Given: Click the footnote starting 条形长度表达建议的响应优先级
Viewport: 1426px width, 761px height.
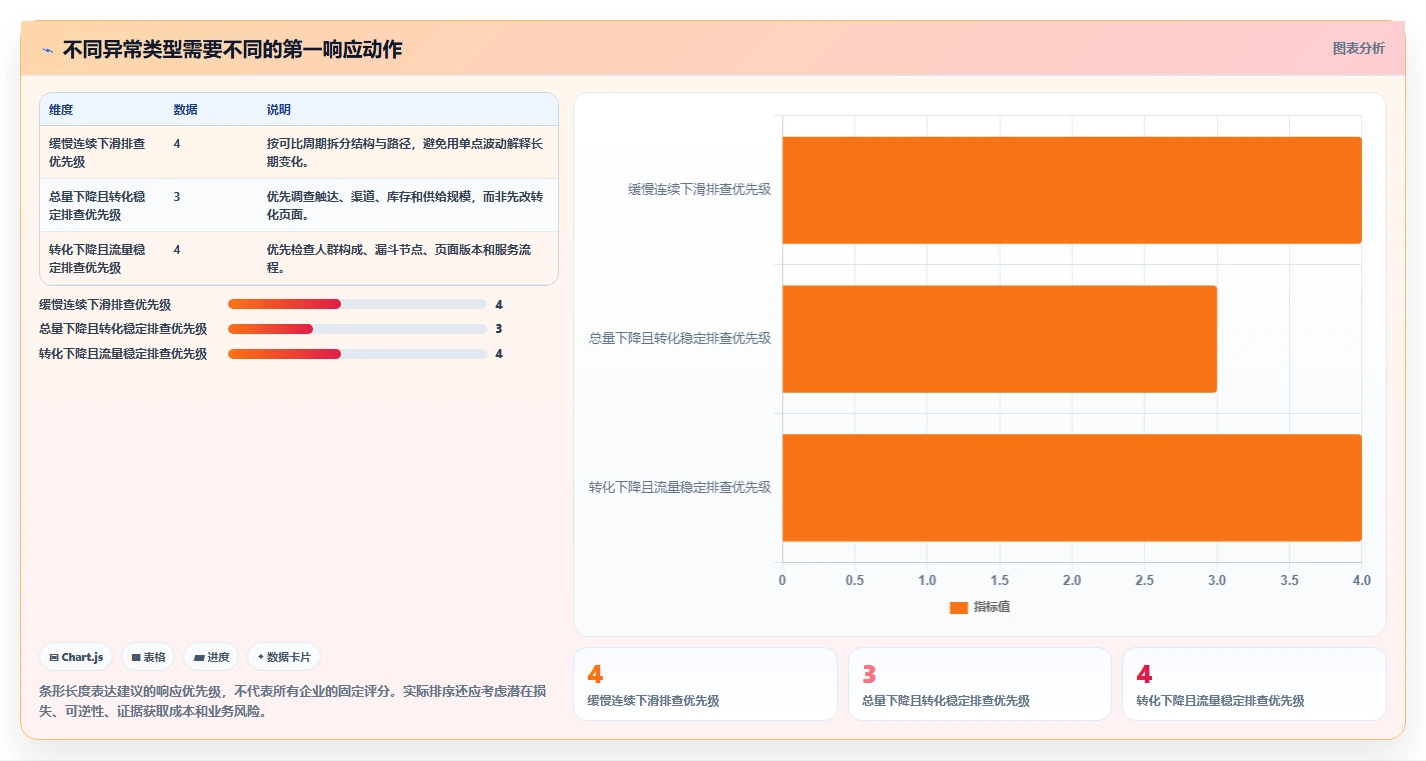Looking at the screenshot, I should [x=292, y=702].
